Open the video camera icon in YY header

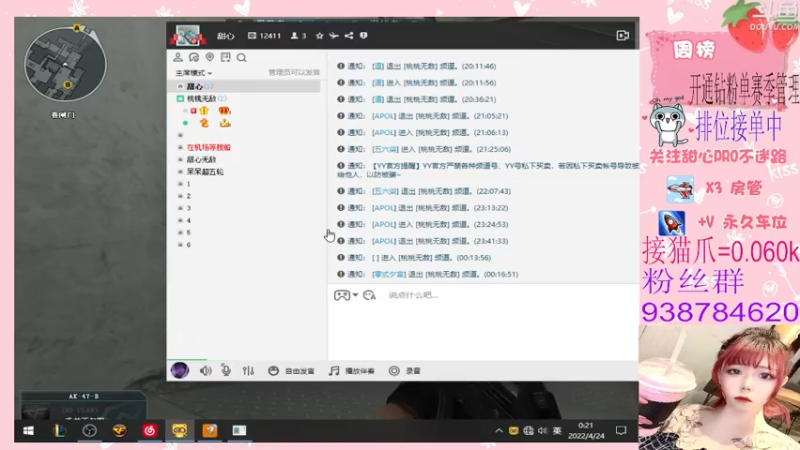click(622, 35)
